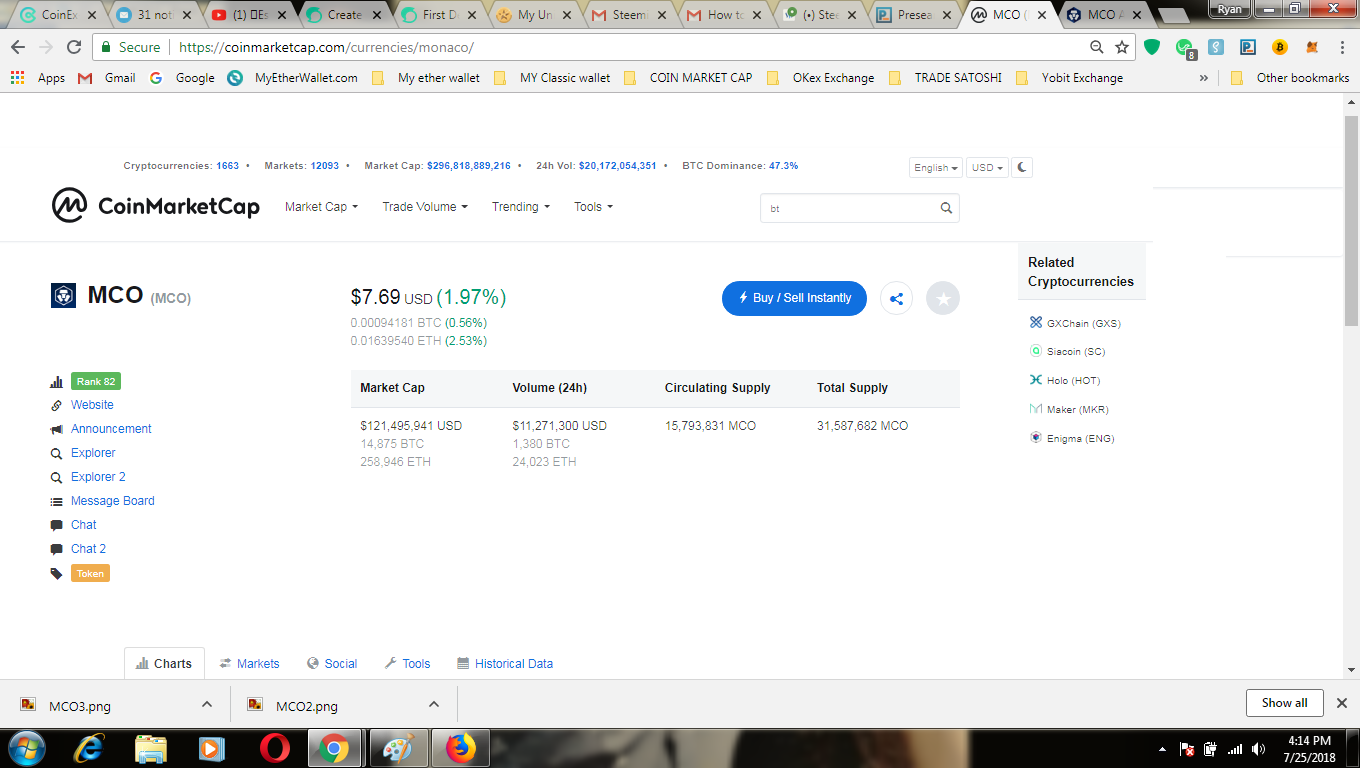Open the Chrome menu three dots
The height and width of the screenshot is (768, 1360).
pos(1341,47)
